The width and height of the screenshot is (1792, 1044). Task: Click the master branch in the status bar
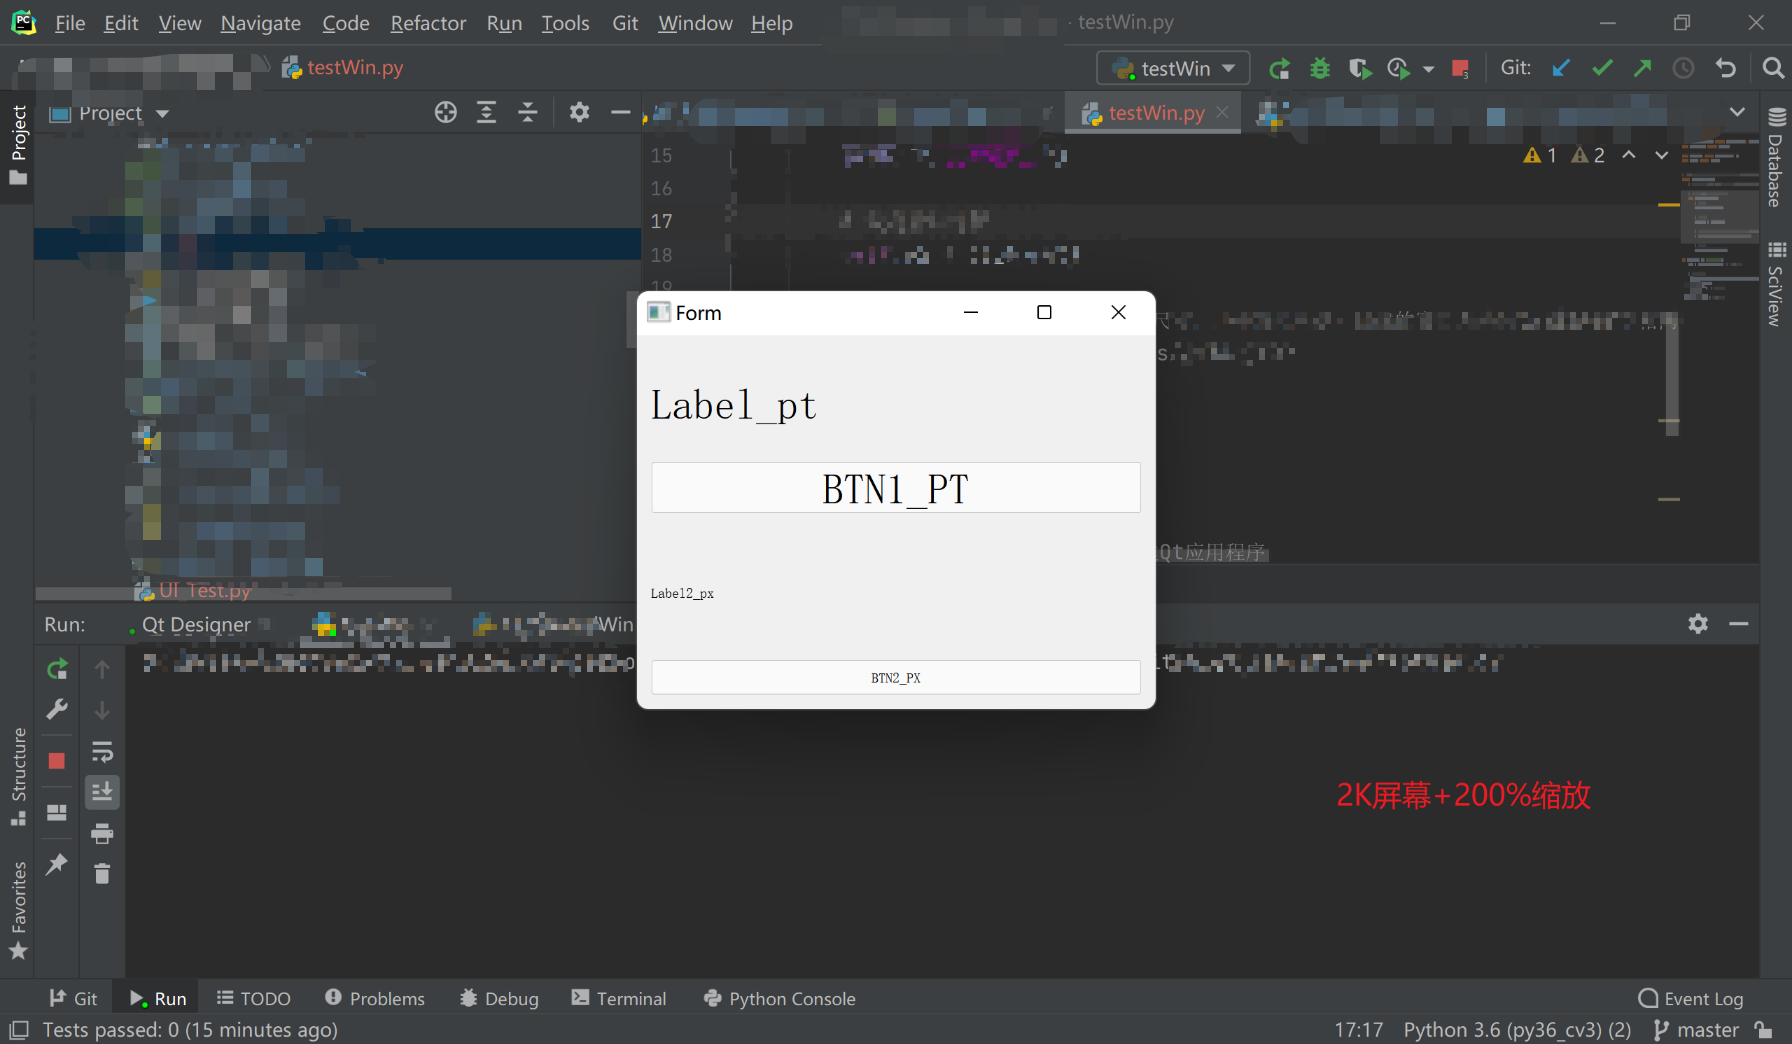click(x=1705, y=1029)
